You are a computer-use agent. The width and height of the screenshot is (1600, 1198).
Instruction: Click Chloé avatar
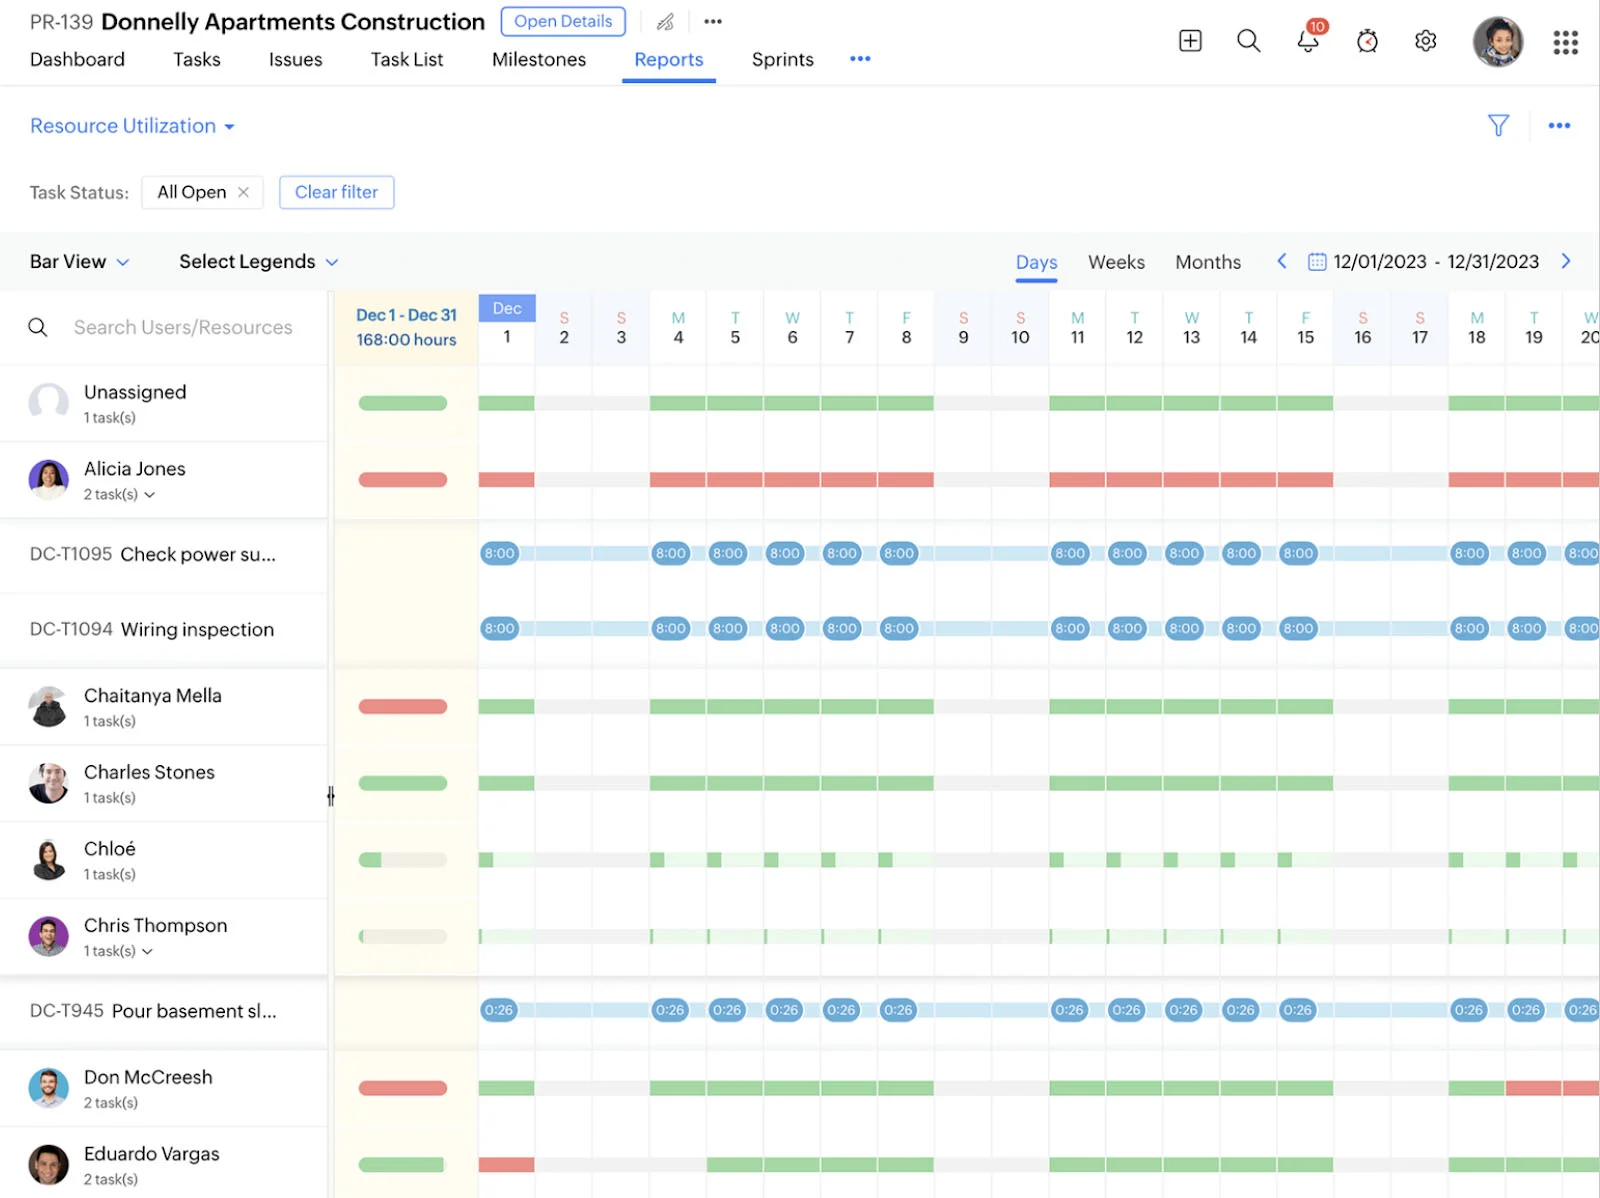[x=48, y=860]
